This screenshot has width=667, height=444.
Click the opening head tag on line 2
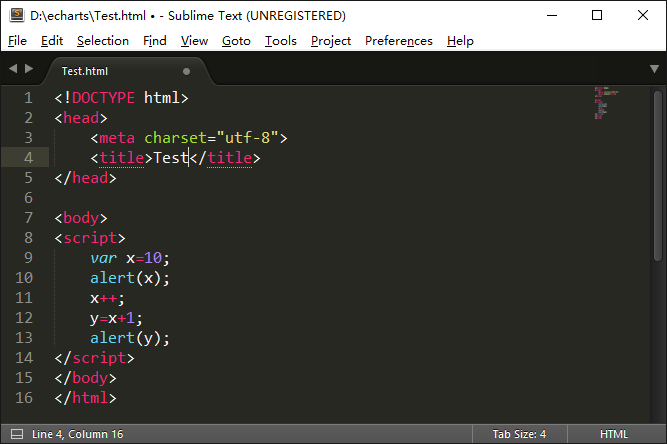81,118
